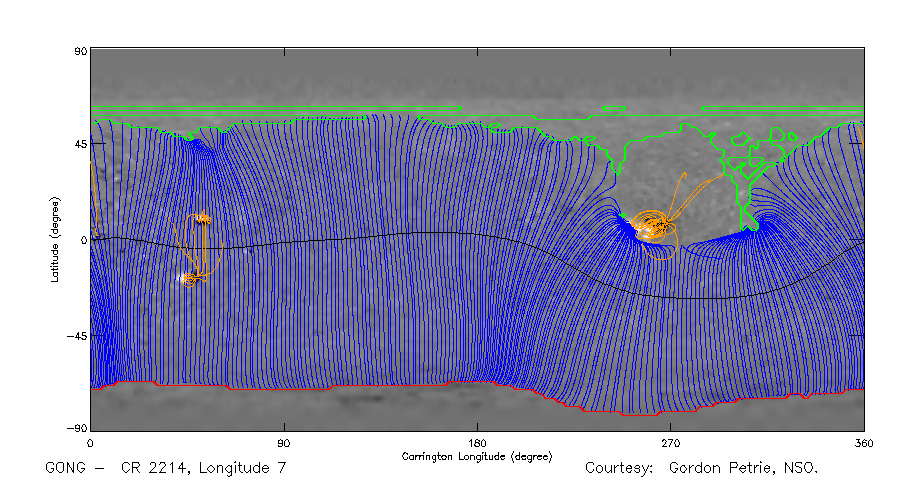Click the -90 tick label on the latitude axis
Screen dimensions: 900x480
pos(78,427)
